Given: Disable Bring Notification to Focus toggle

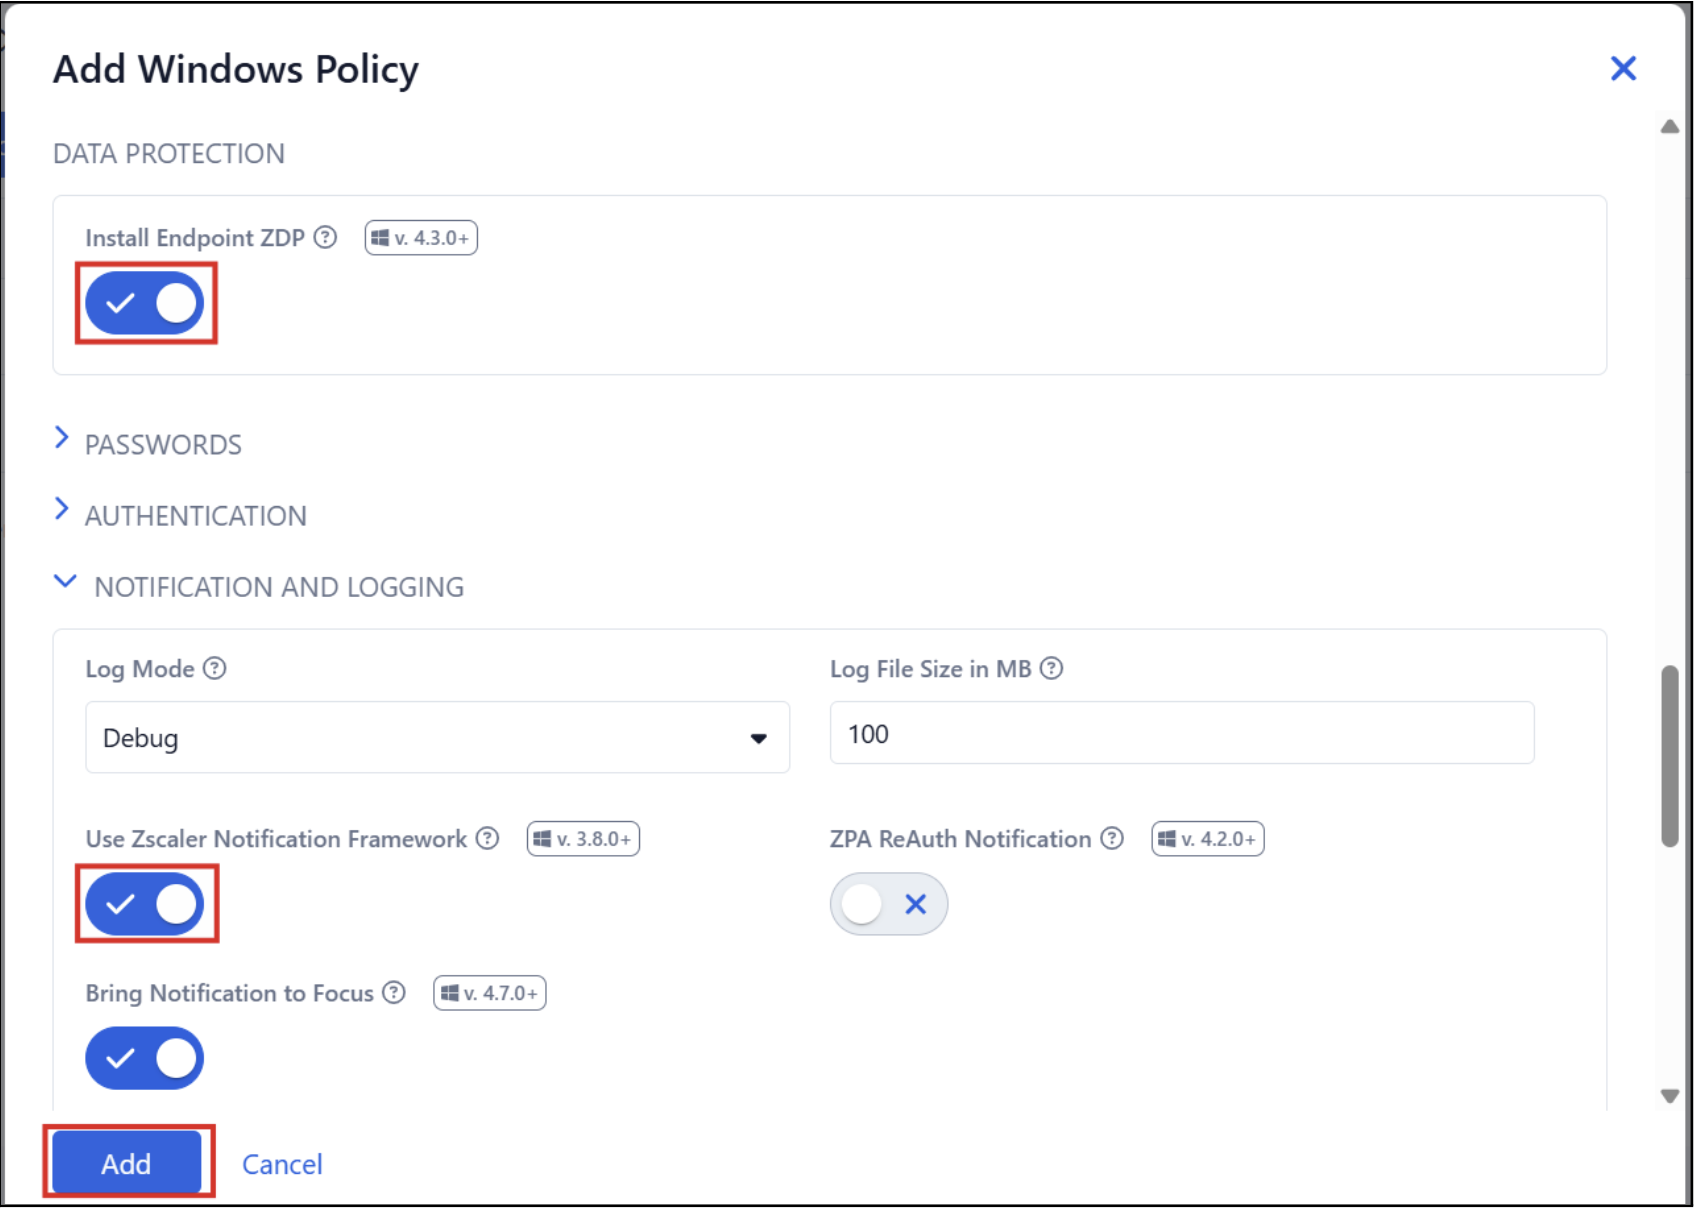Looking at the screenshot, I should click(145, 1058).
